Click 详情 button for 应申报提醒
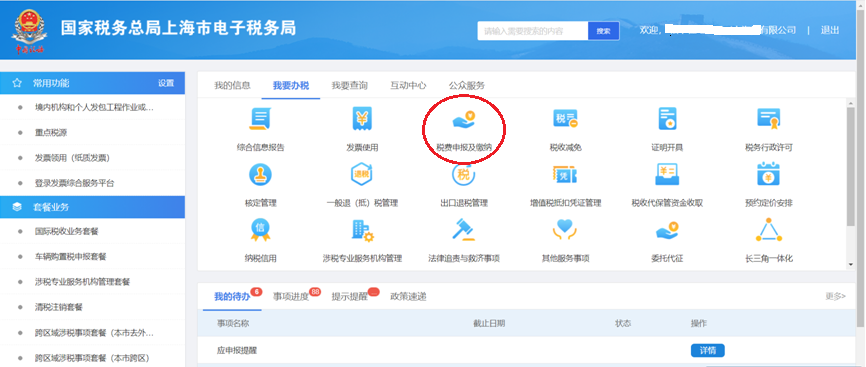 (x=707, y=350)
